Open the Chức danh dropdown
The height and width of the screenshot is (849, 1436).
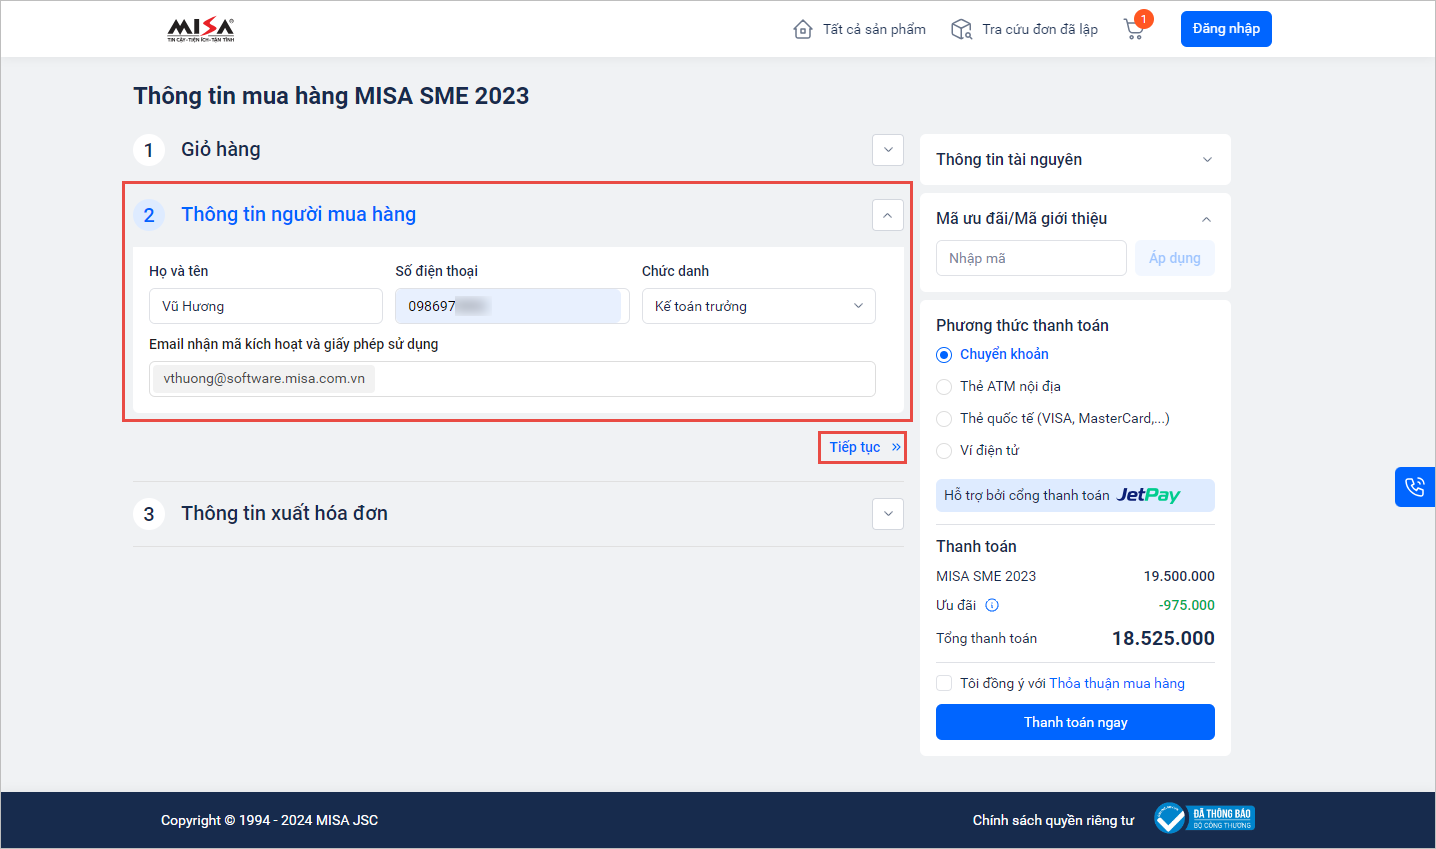click(x=758, y=306)
